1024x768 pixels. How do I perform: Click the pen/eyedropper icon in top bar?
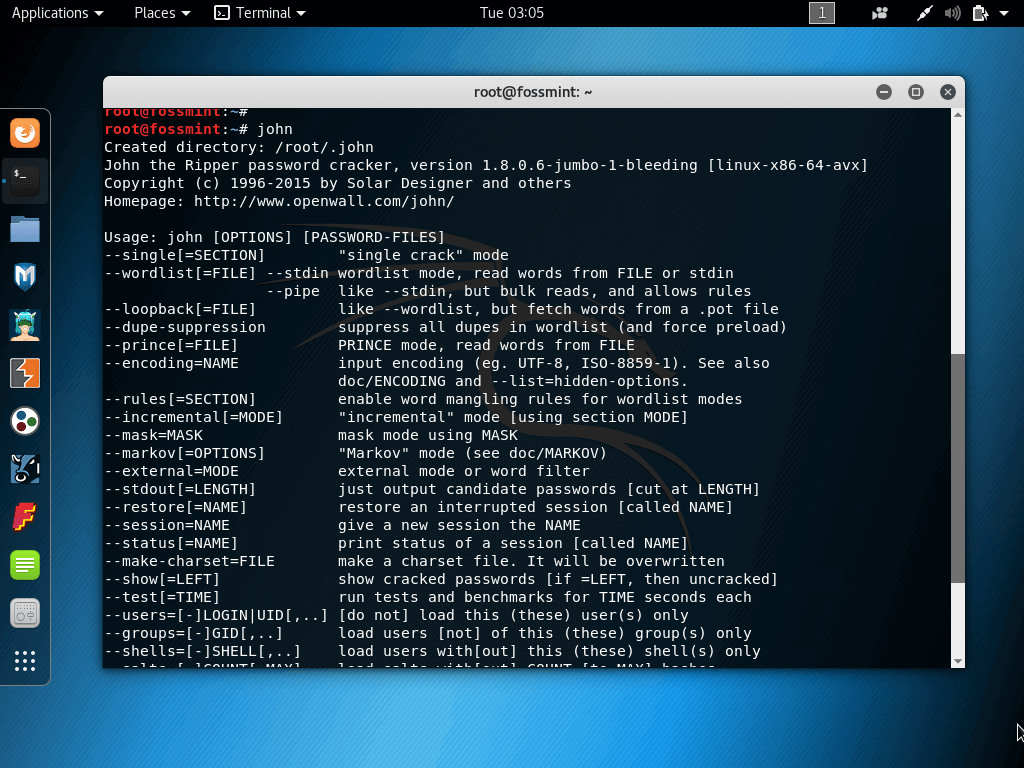point(924,13)
